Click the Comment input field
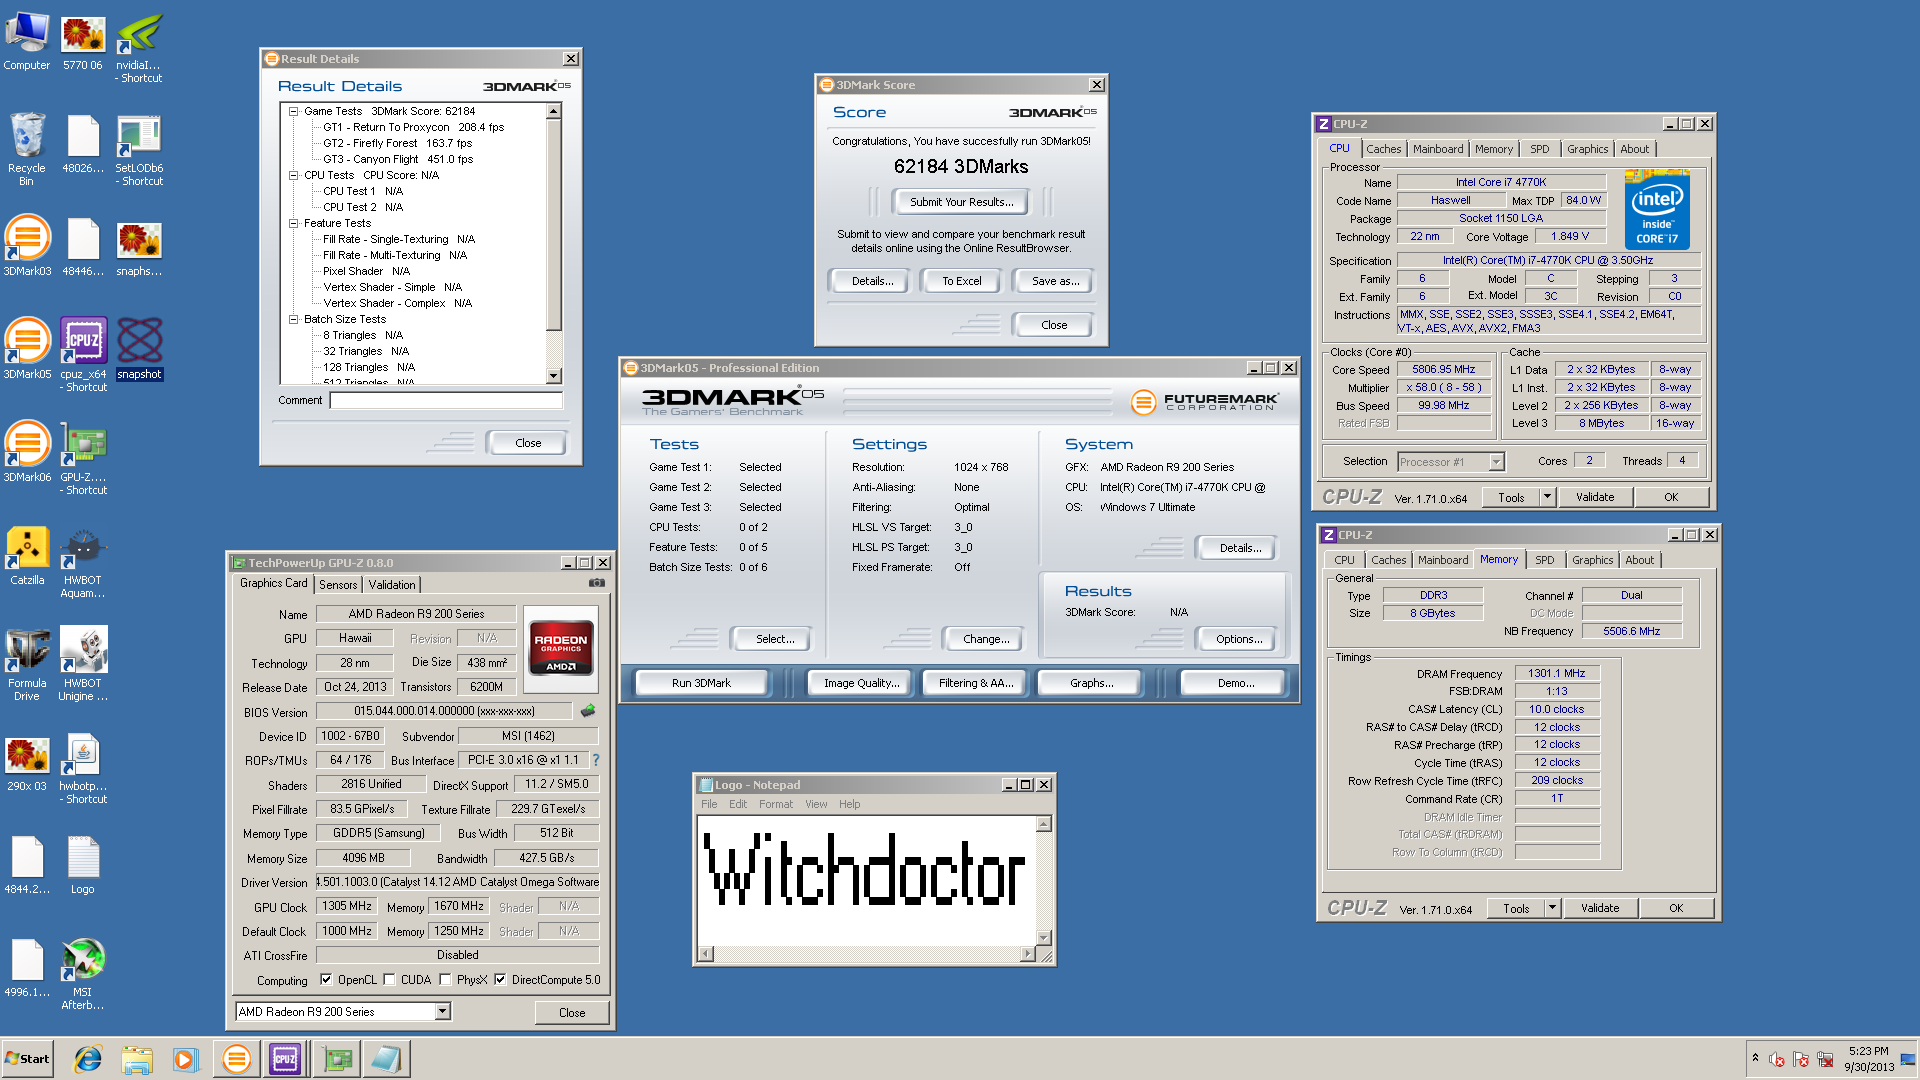This screenshot has height=1080, width=1920. tap(446, 400)
